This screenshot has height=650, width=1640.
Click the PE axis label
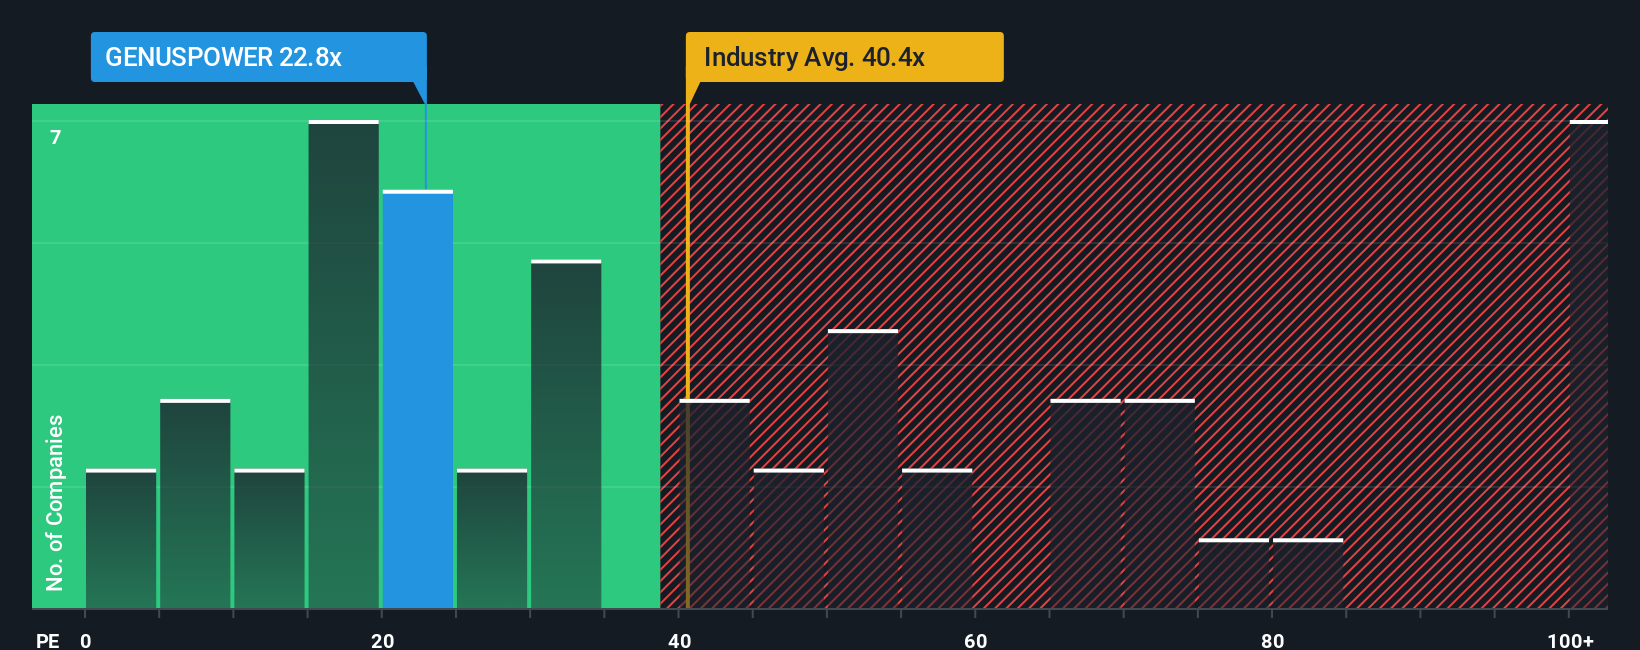point(48,641)
